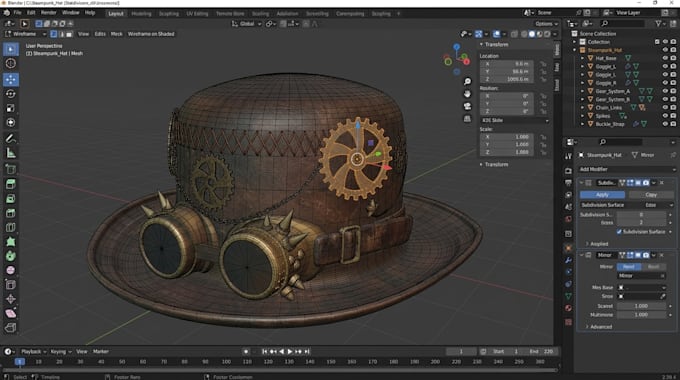Image resolution: width=680 pixels, height=380 pixels.
Task: Click Copy on the Subdivision modifier
Action: [651, 195]
